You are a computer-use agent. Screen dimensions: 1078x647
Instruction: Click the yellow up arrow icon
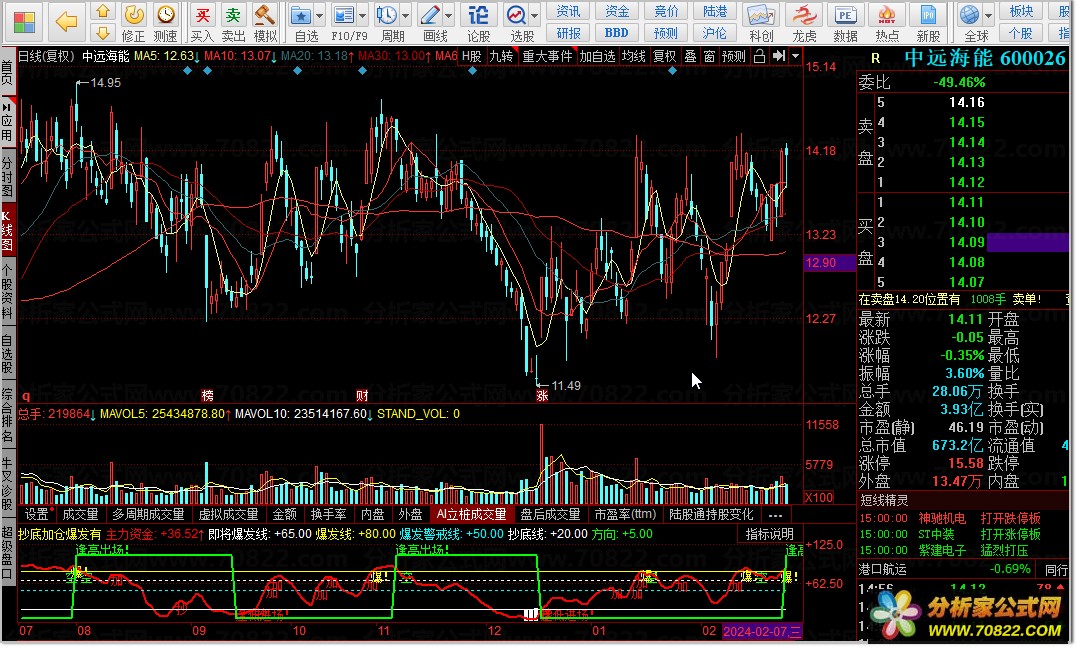coord(102,12)
